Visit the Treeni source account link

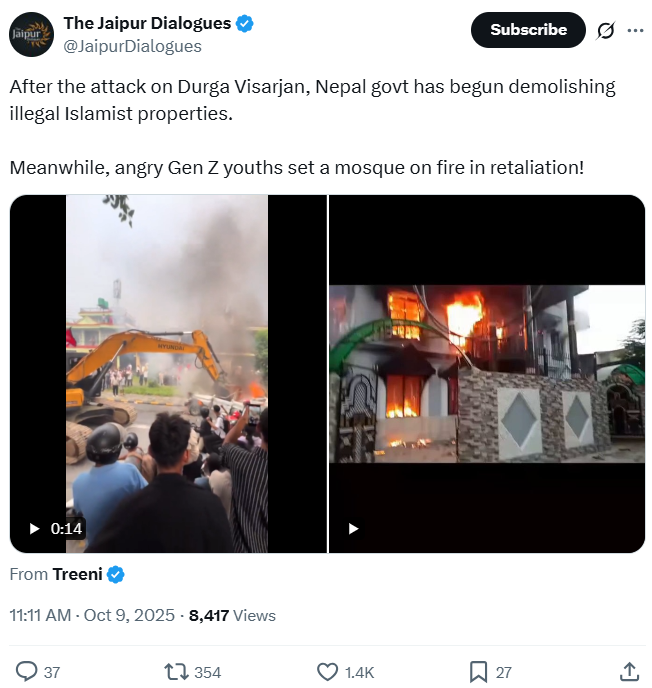point(78,575)
